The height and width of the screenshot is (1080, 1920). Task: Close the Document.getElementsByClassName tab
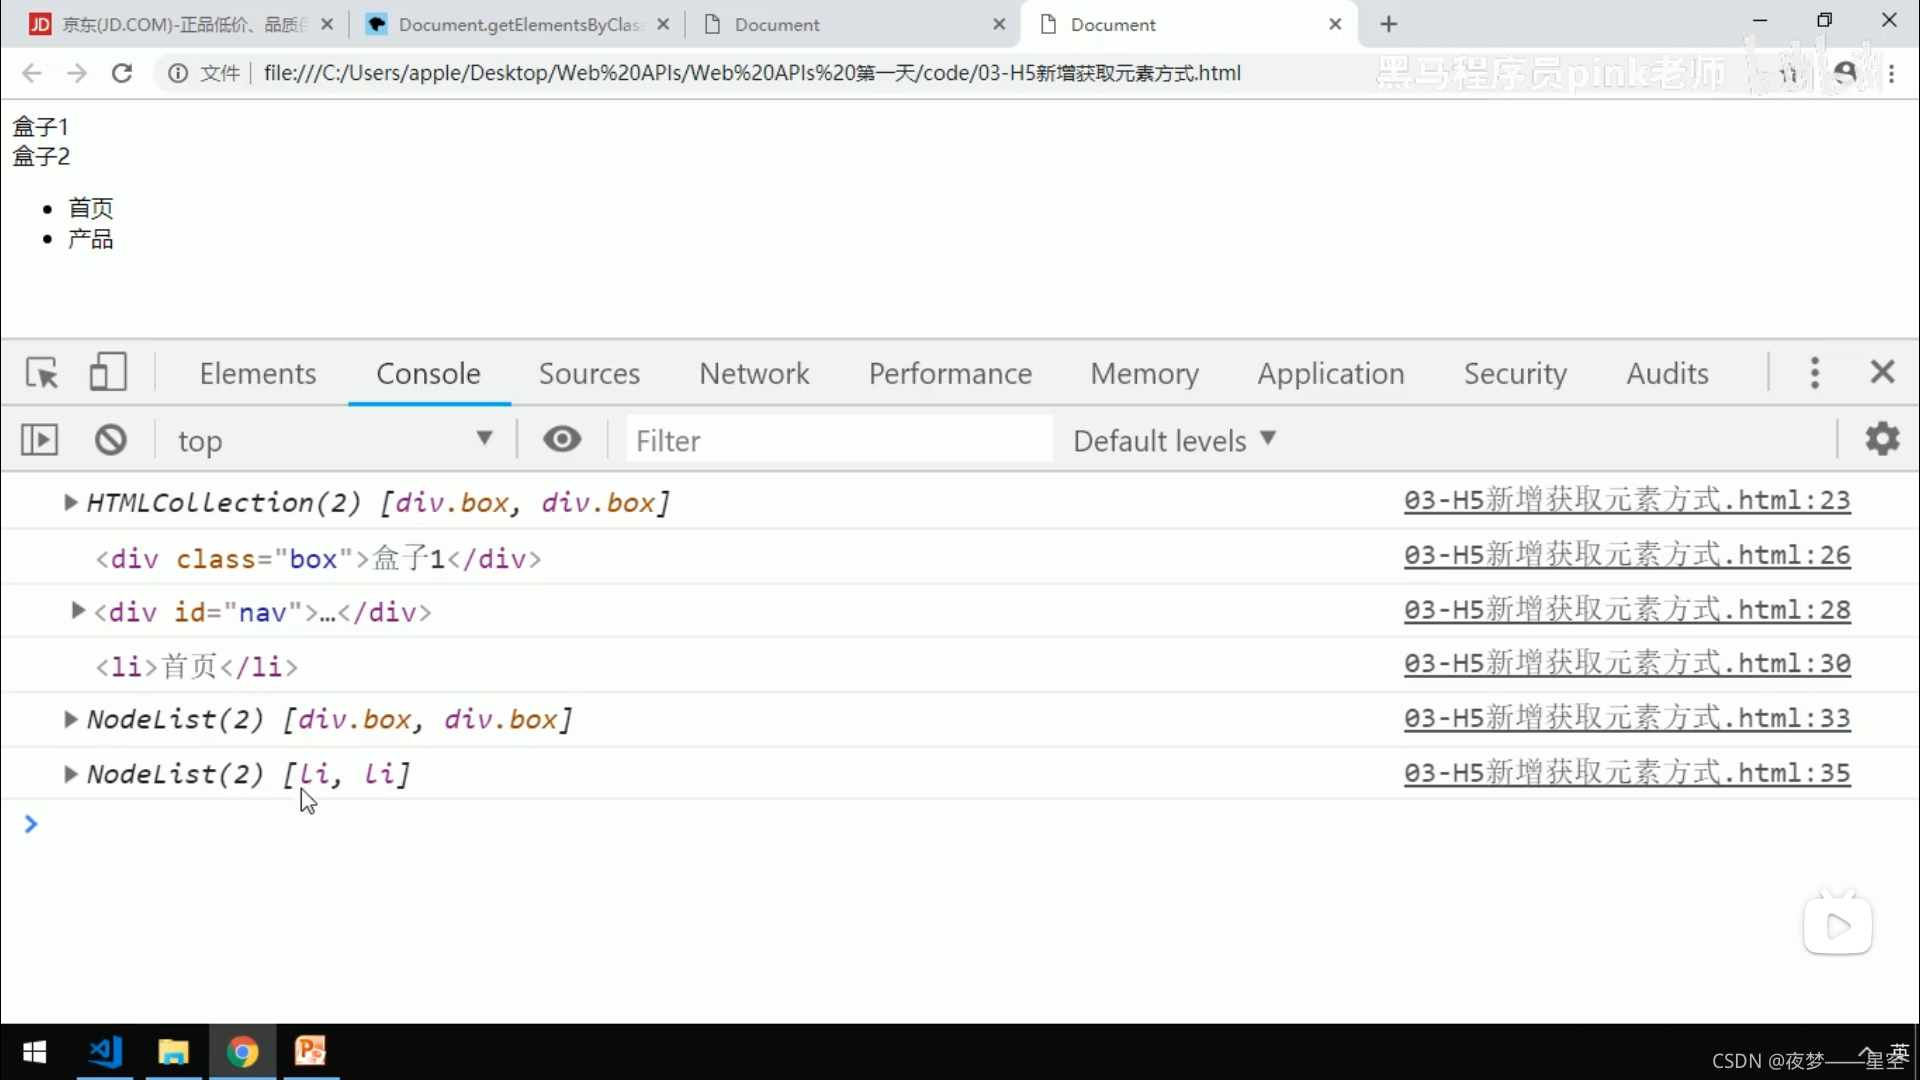(x=663, y=24)
